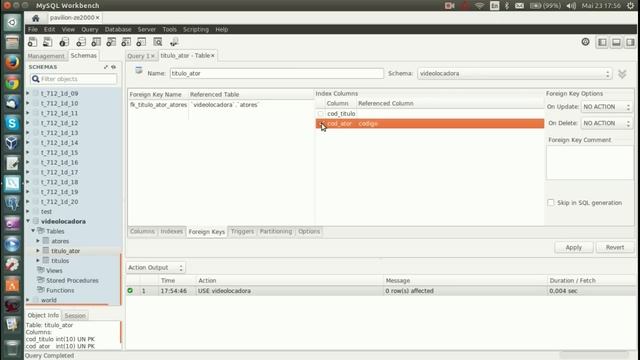Switch to the Columns tab

[x=142, y=231]
